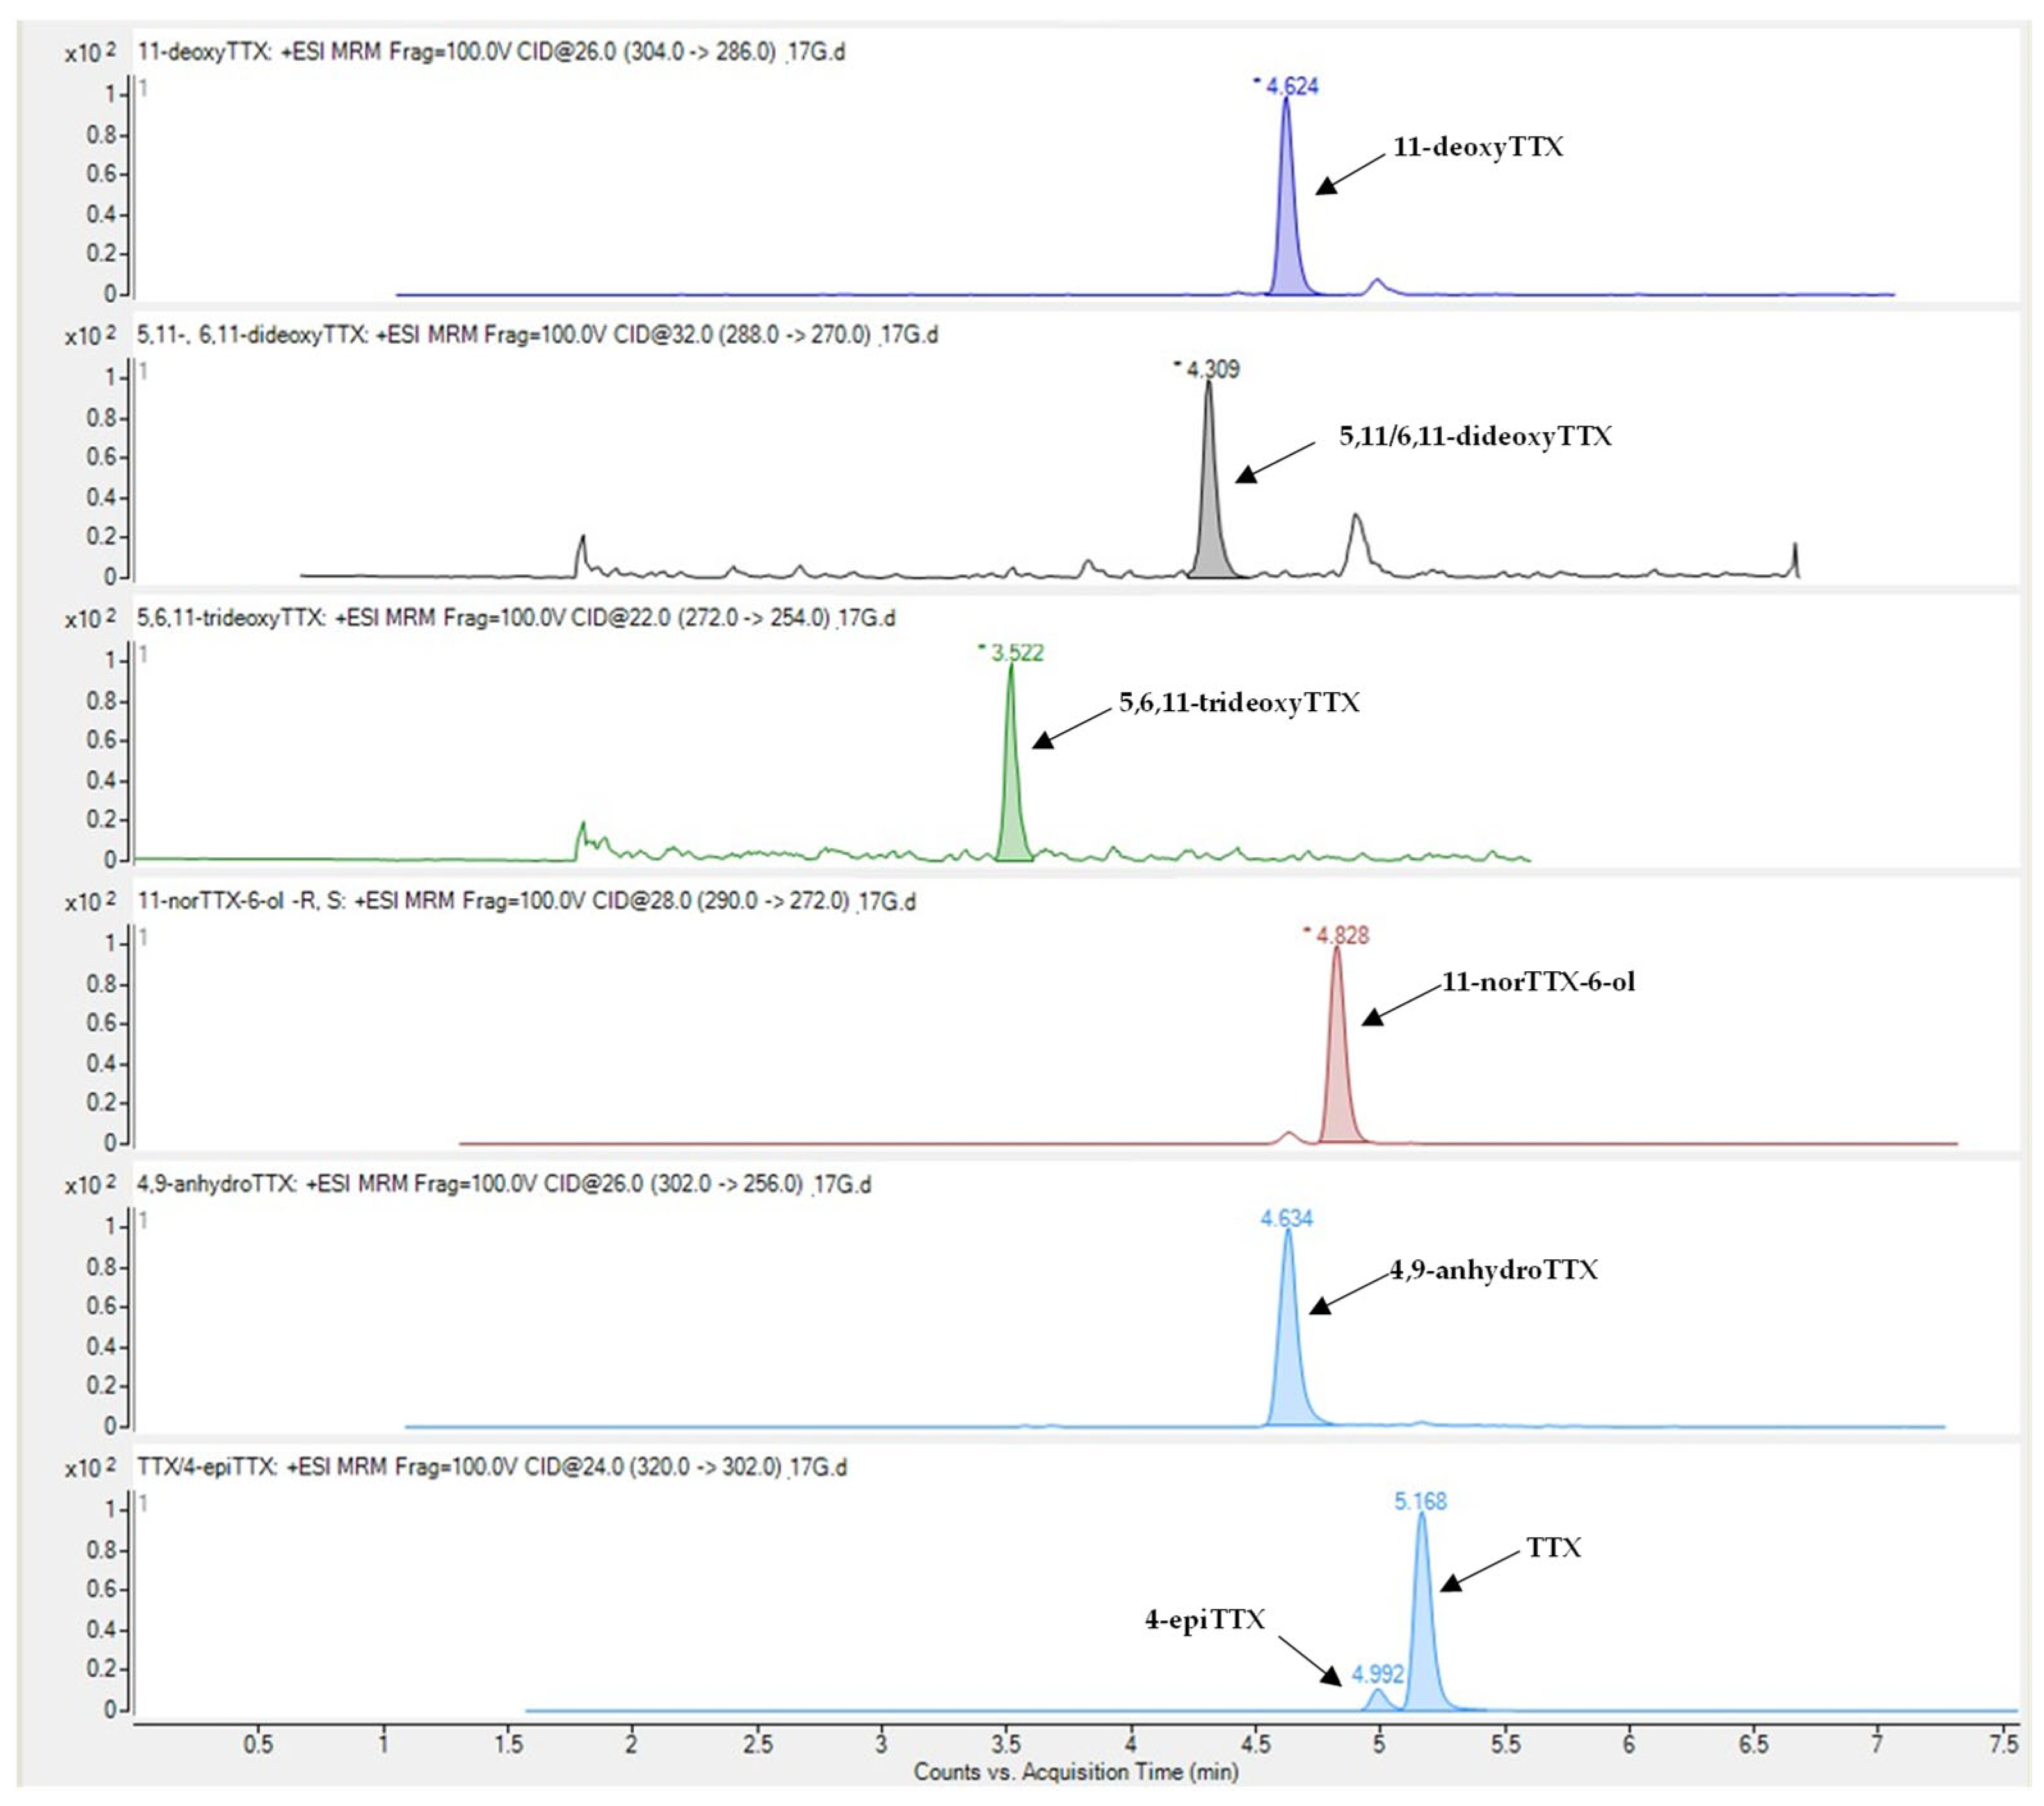The height and width of the screenshot is (1806, 2044).
Task: Click the 5.168 TTX peak label
Action: click(1420, 1502)
